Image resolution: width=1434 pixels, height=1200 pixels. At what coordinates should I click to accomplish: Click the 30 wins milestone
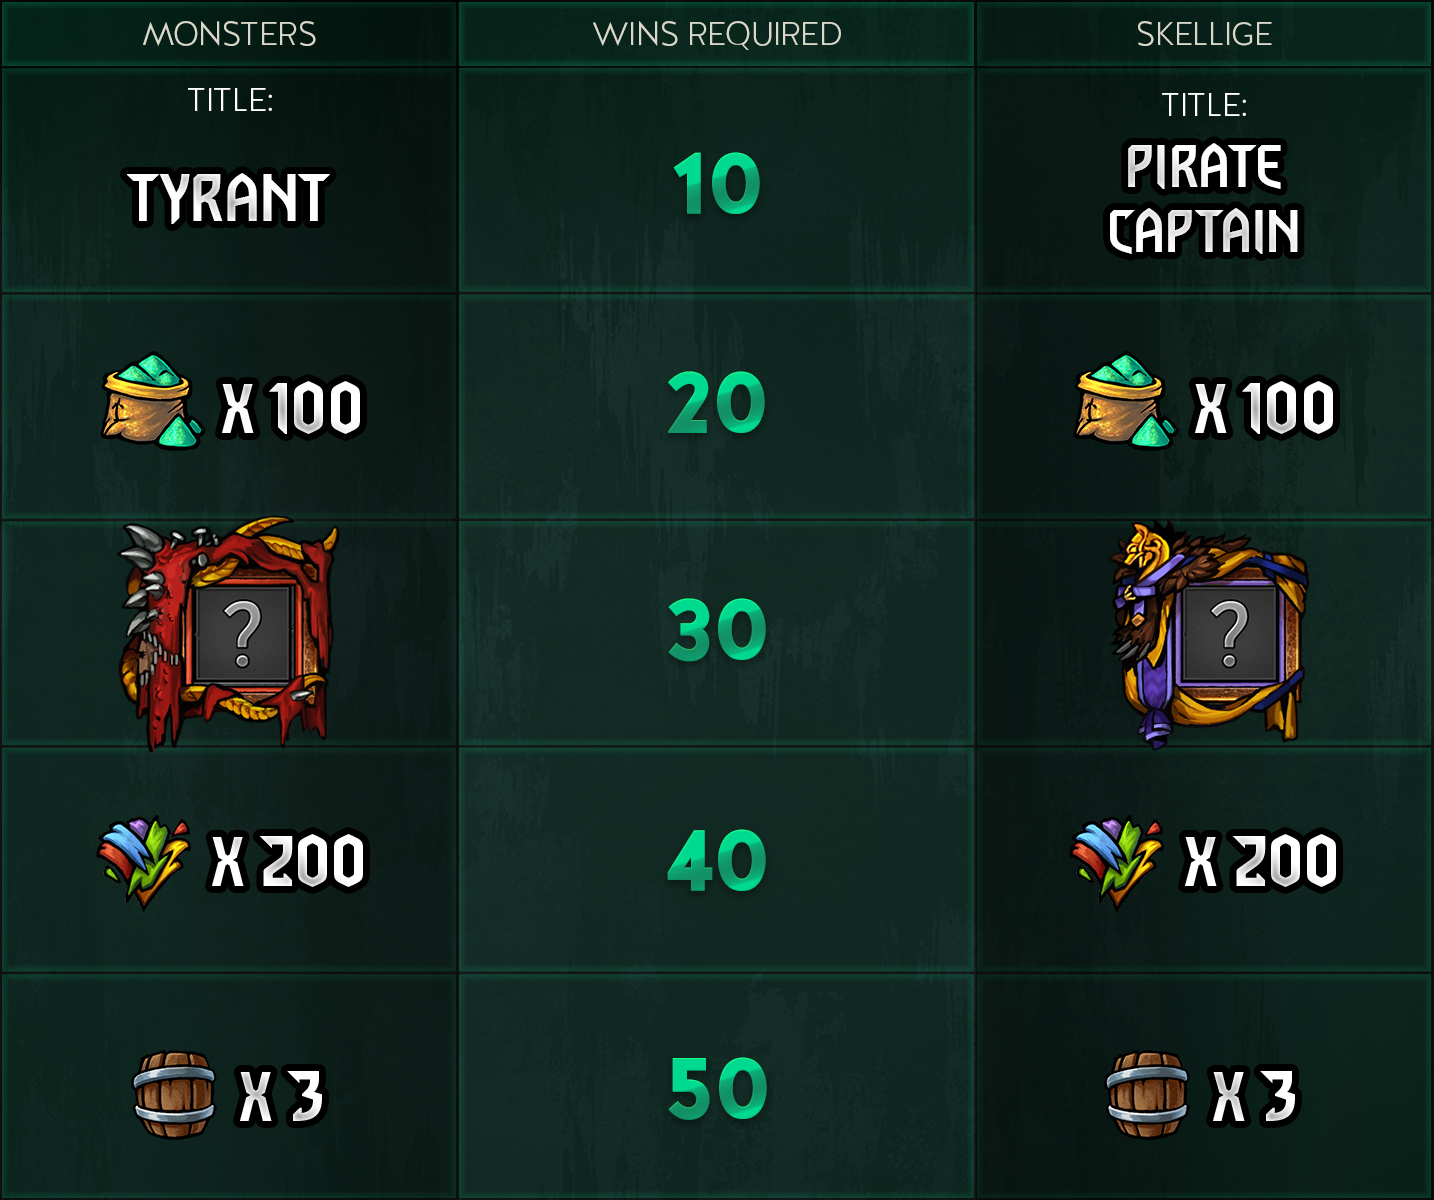(717, 630)
